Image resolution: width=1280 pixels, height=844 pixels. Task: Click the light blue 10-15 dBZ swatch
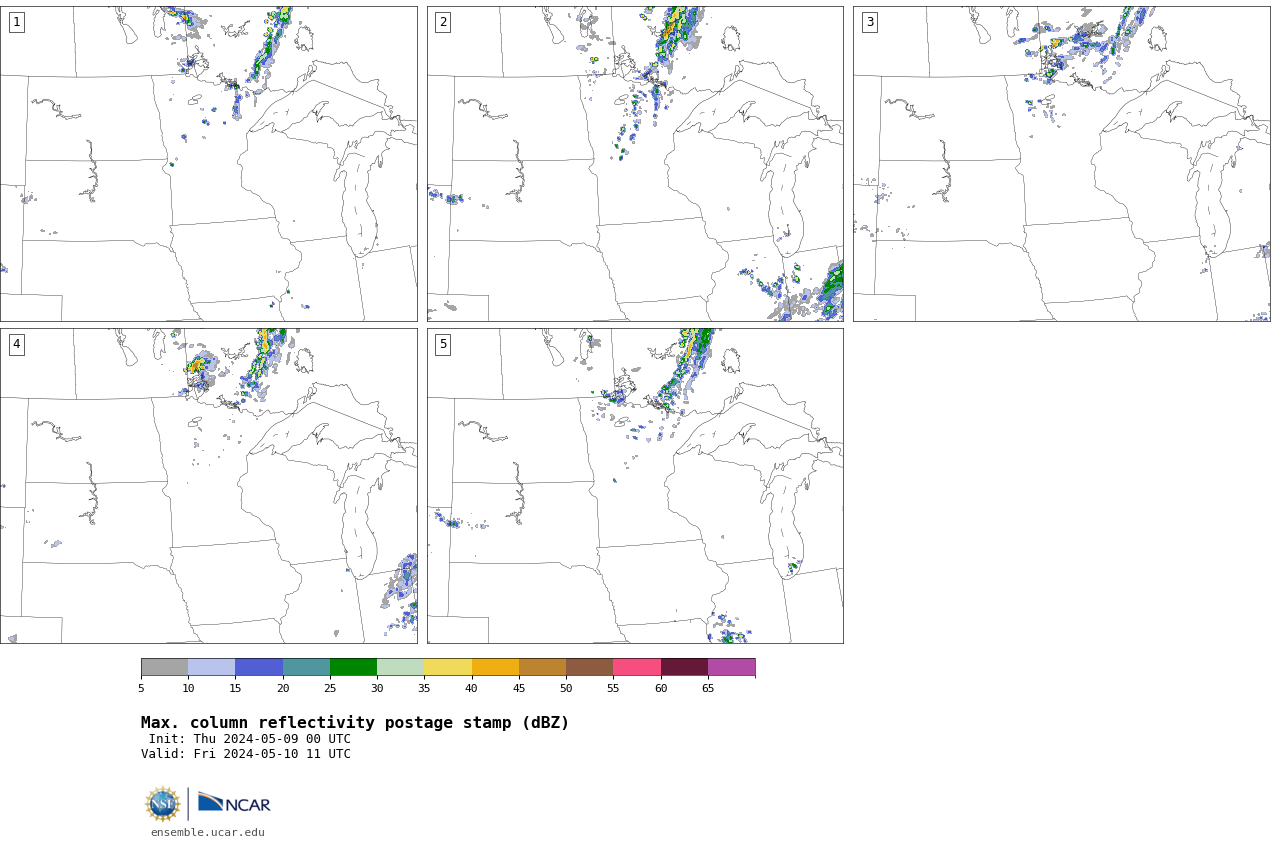pyautogui.click(x=211, y=667)
